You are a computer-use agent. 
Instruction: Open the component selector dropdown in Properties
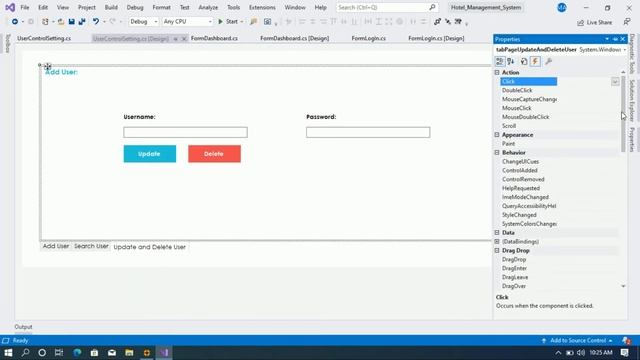[624, 50]
